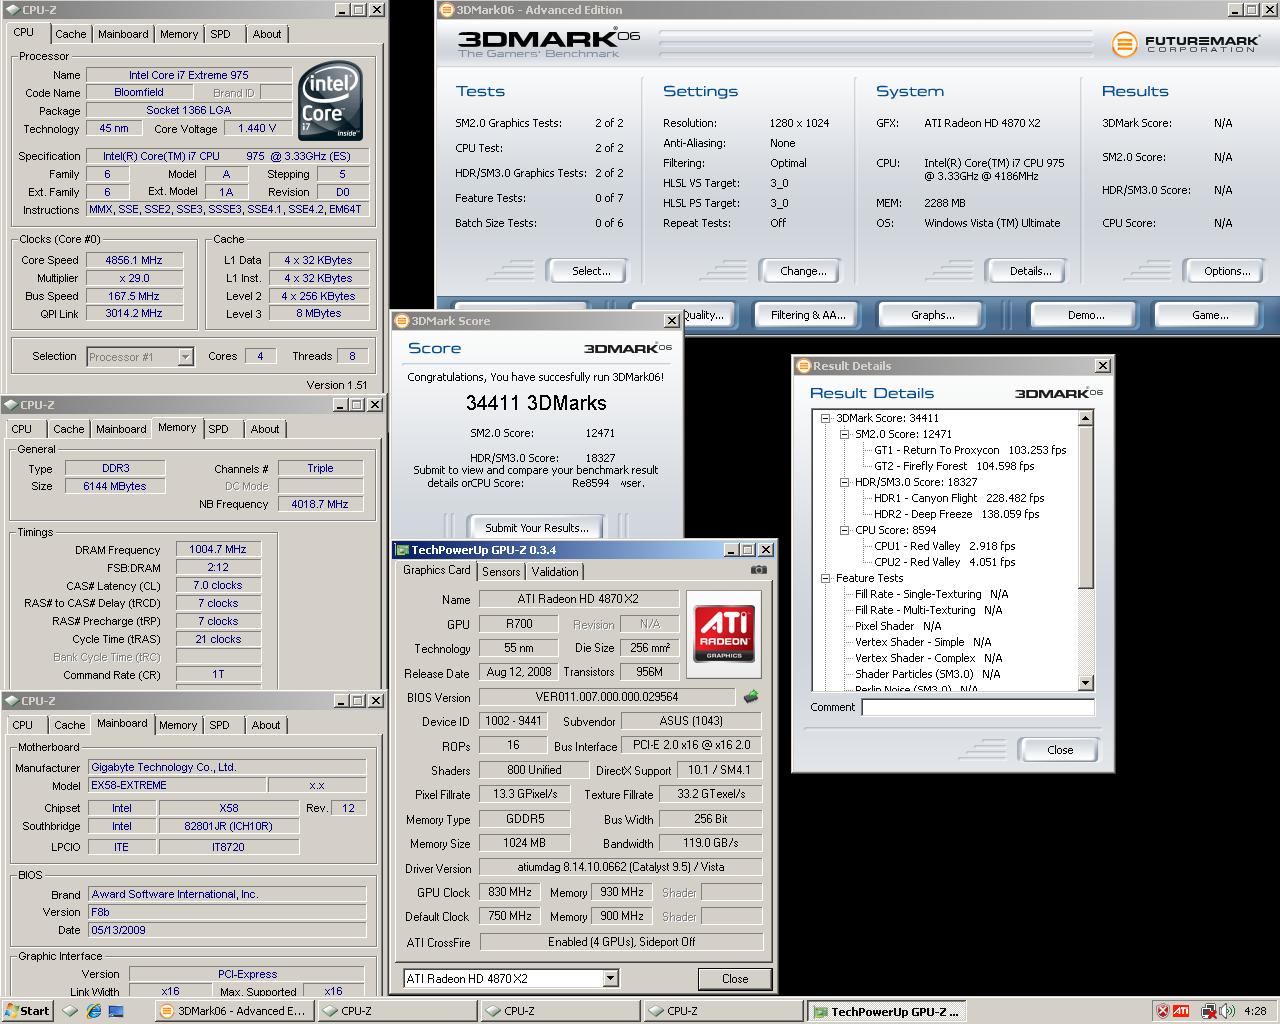Select Vertex Shader - Complex row
The height and width of the screenshot is (1024, 1280).
tap(928, 658)
